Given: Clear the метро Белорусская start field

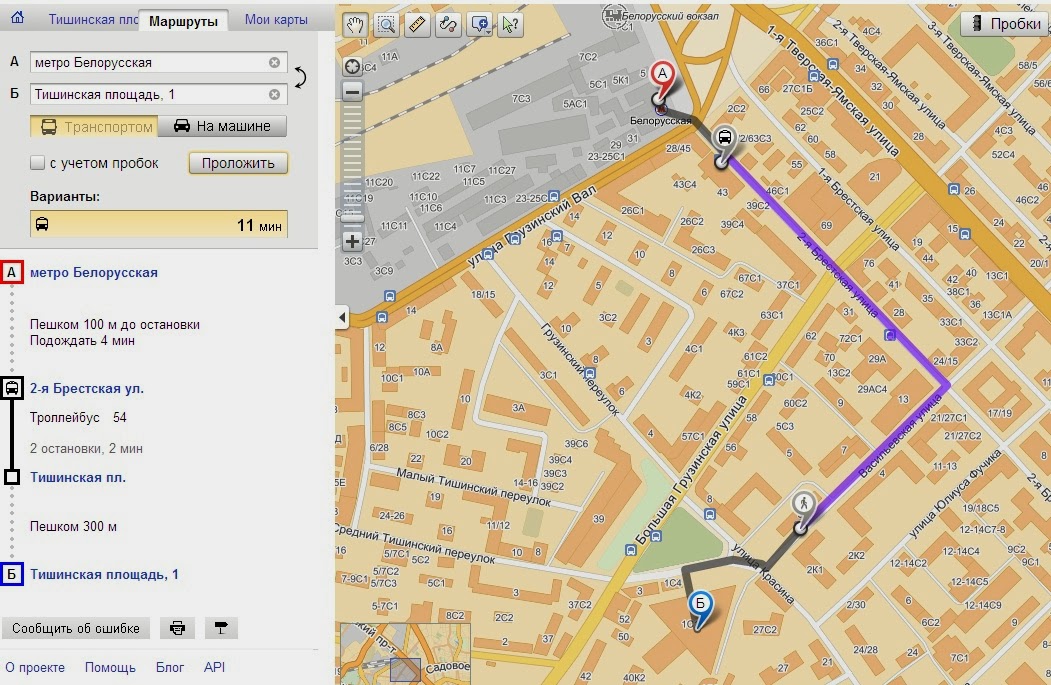Looking at the screenshot, I should [x=274, y=62].
